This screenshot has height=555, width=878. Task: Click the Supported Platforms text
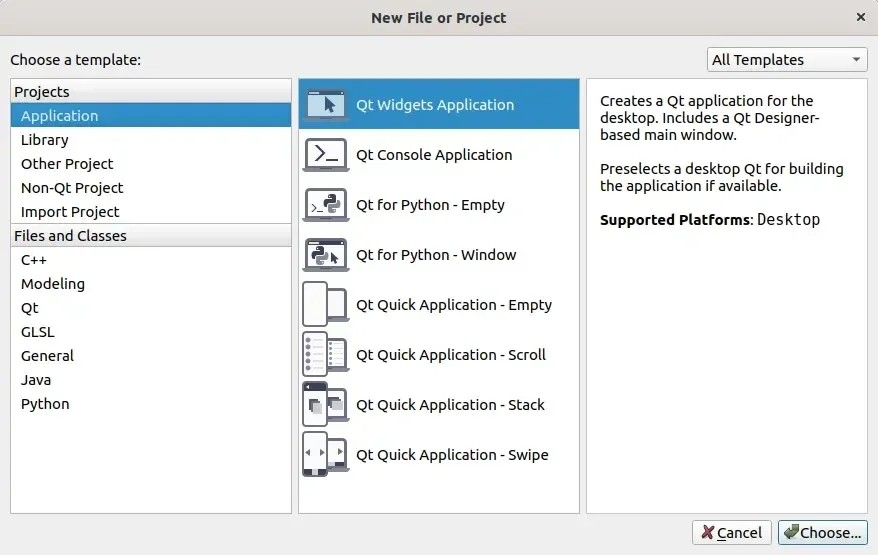click(x=675, y=220)
